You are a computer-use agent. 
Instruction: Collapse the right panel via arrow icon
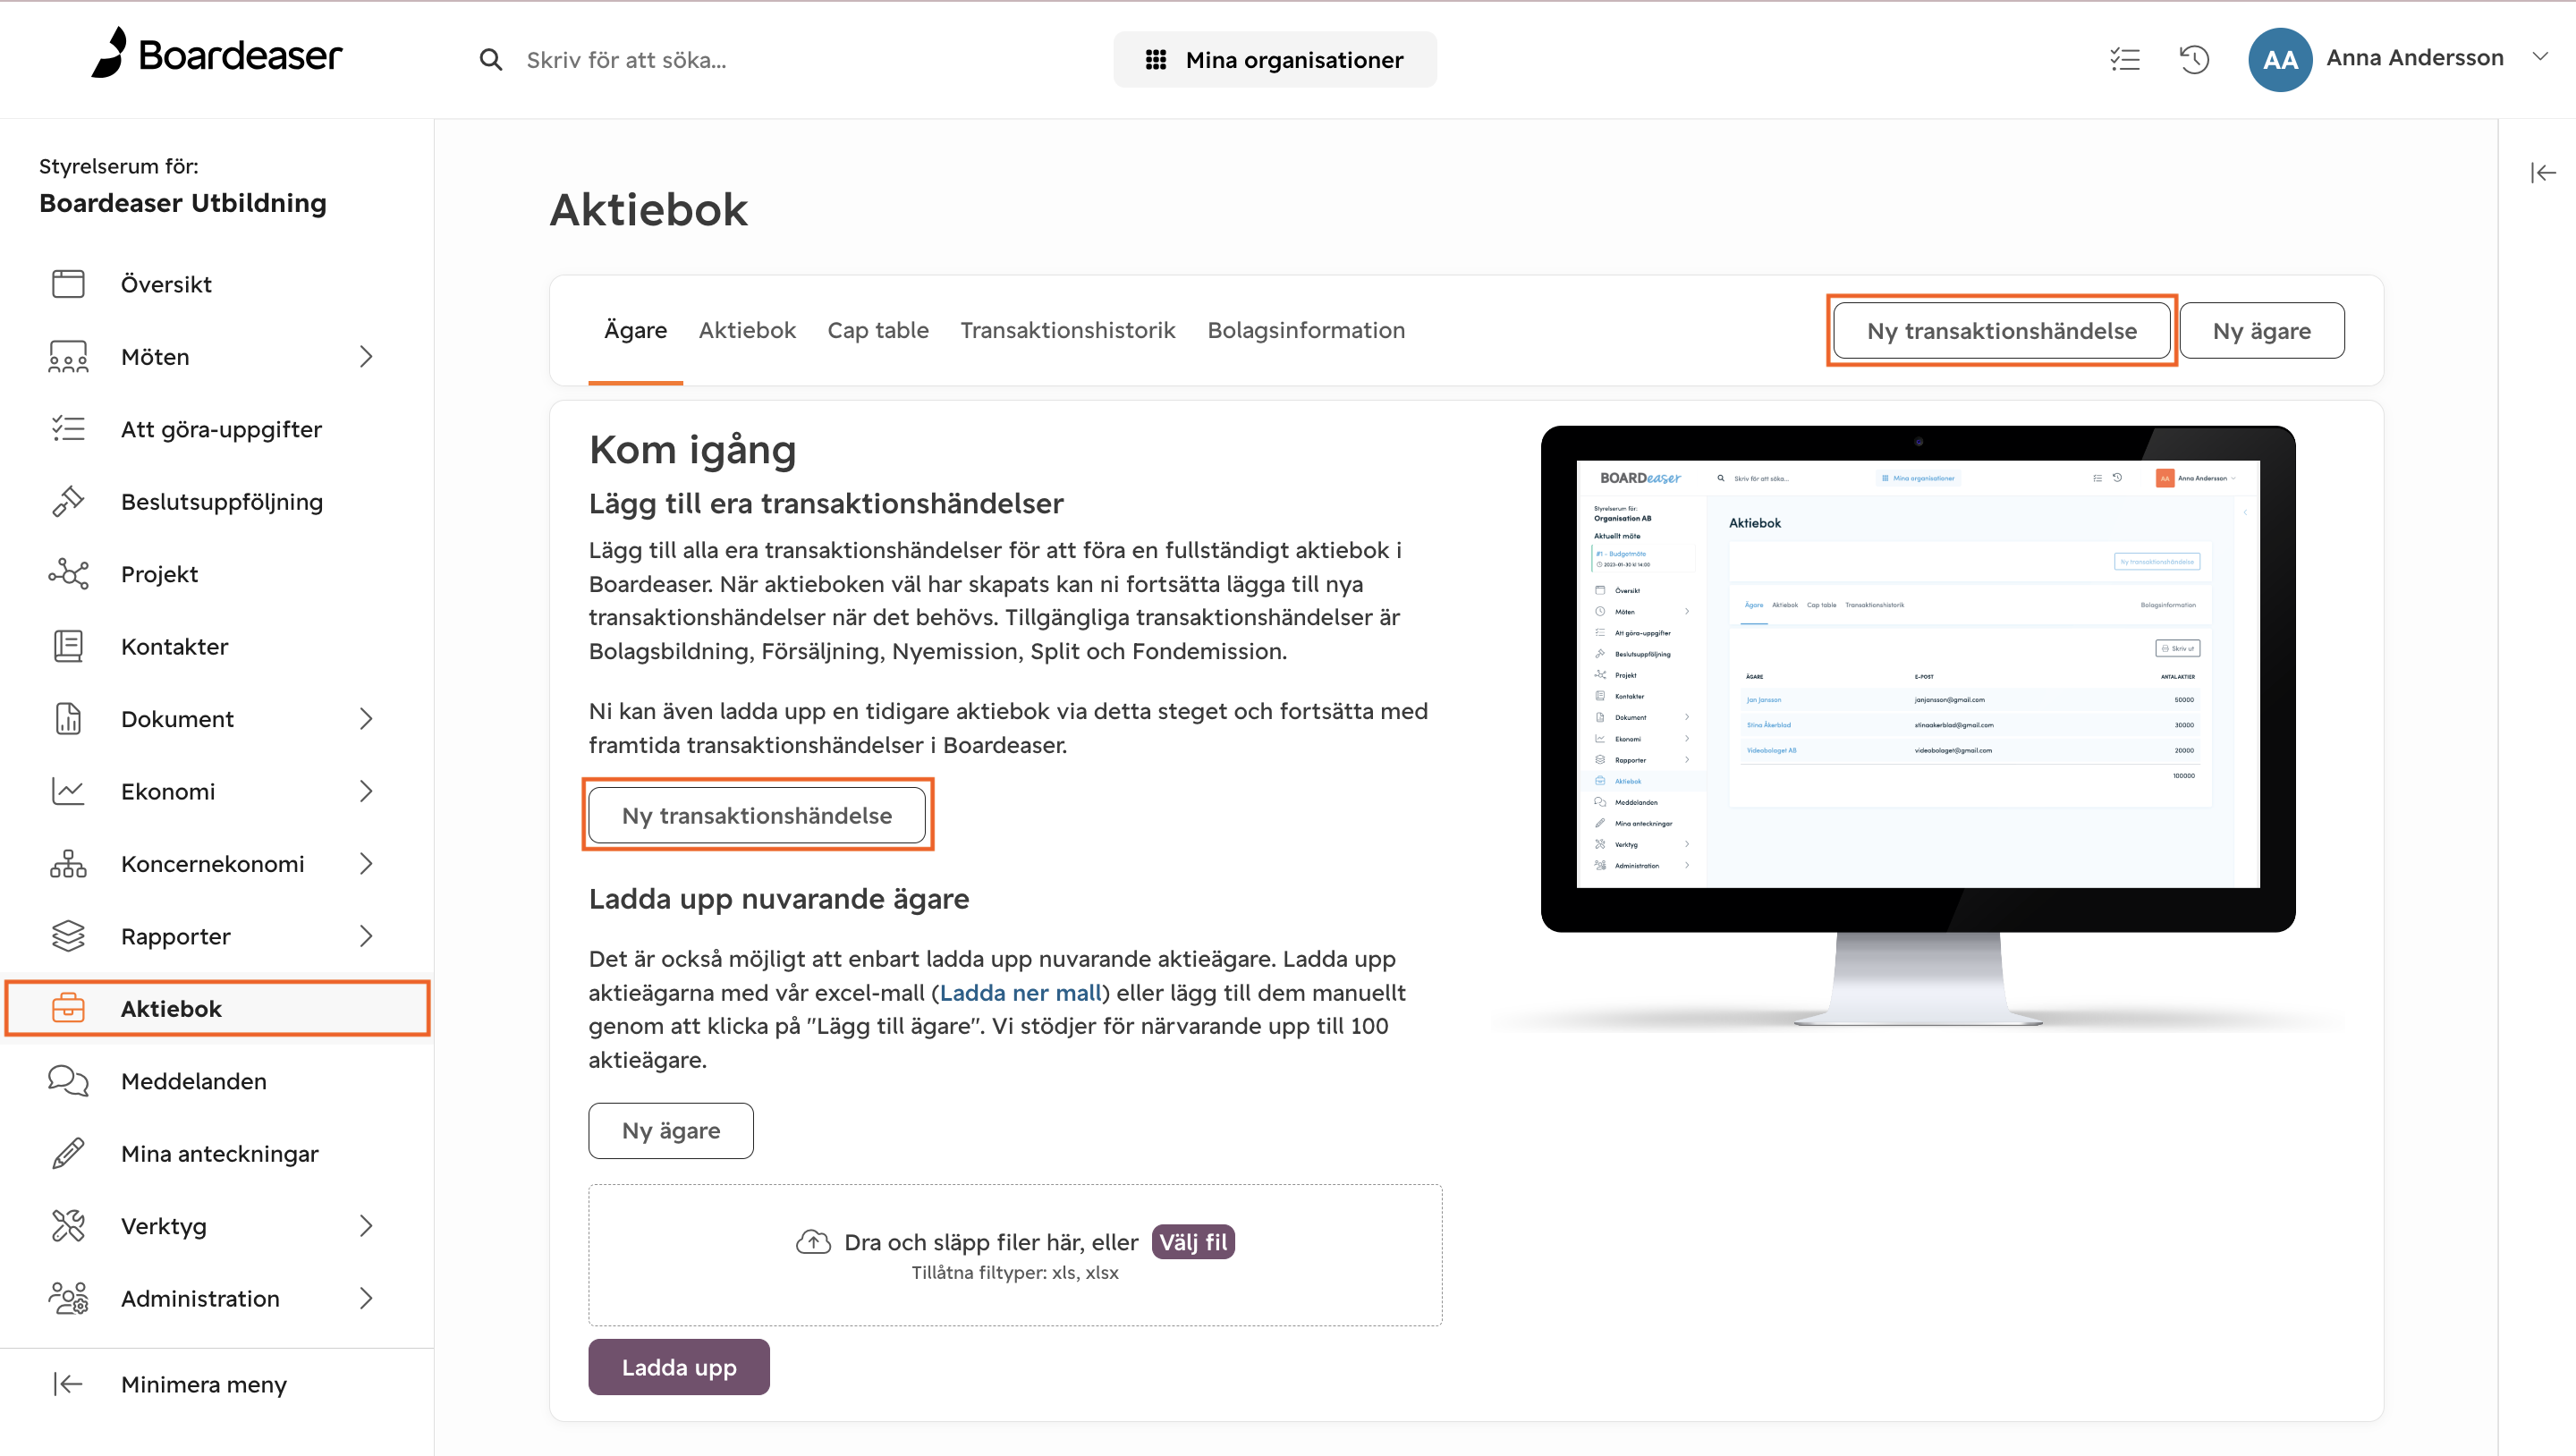click(x=2542, y=172)
